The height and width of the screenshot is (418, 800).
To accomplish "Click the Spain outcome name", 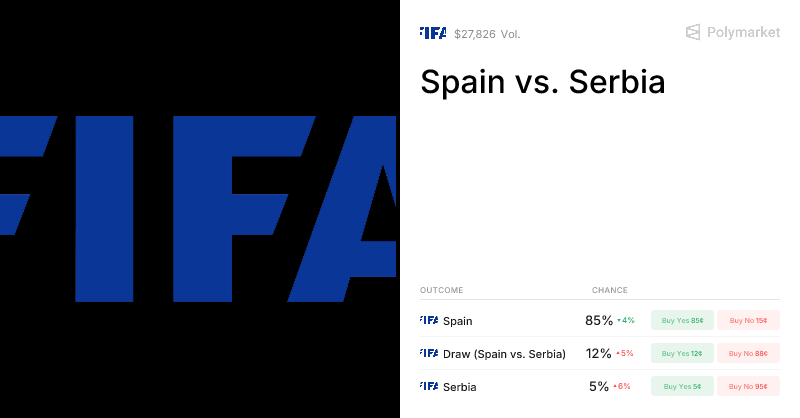I will pyautogui.click(x=458, y=321).
